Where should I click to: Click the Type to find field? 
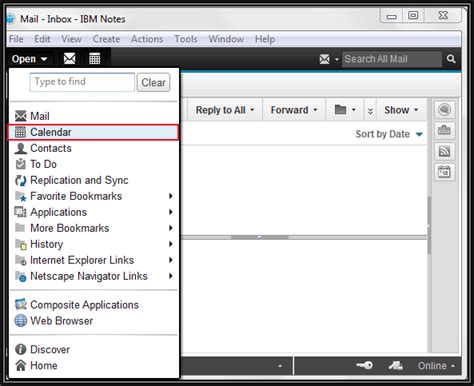pos(82,82)
